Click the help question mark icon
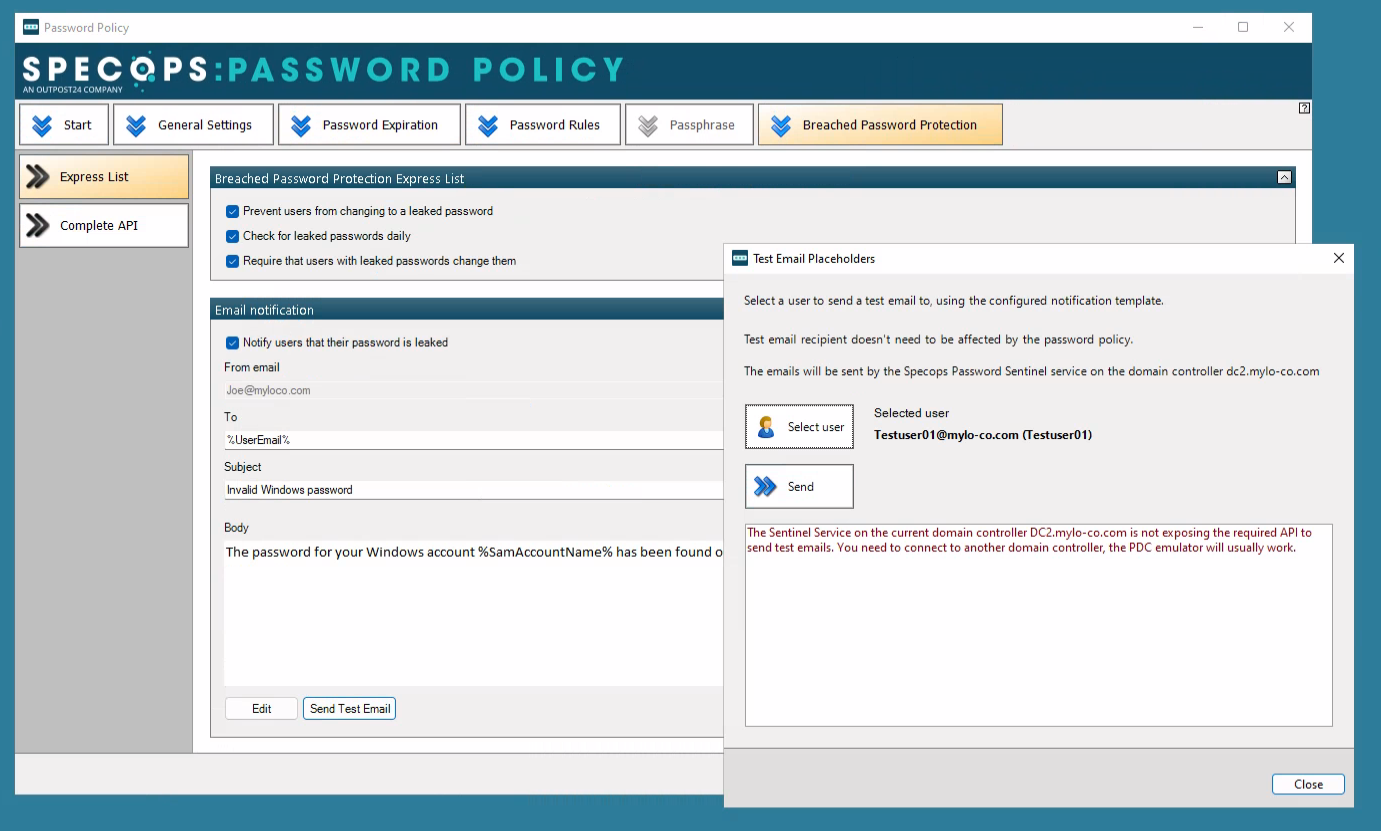Viewport: 1381px width, 831px height. pos(1304,108)
